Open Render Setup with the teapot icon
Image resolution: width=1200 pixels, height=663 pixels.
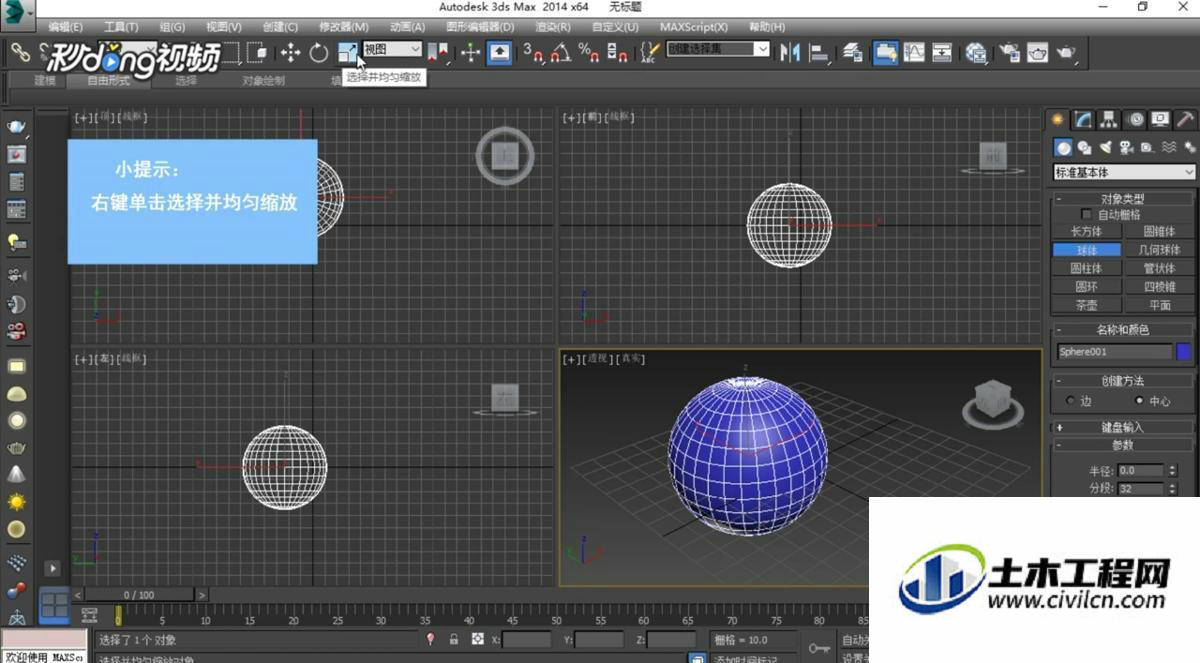click(x=1010, y=53)
